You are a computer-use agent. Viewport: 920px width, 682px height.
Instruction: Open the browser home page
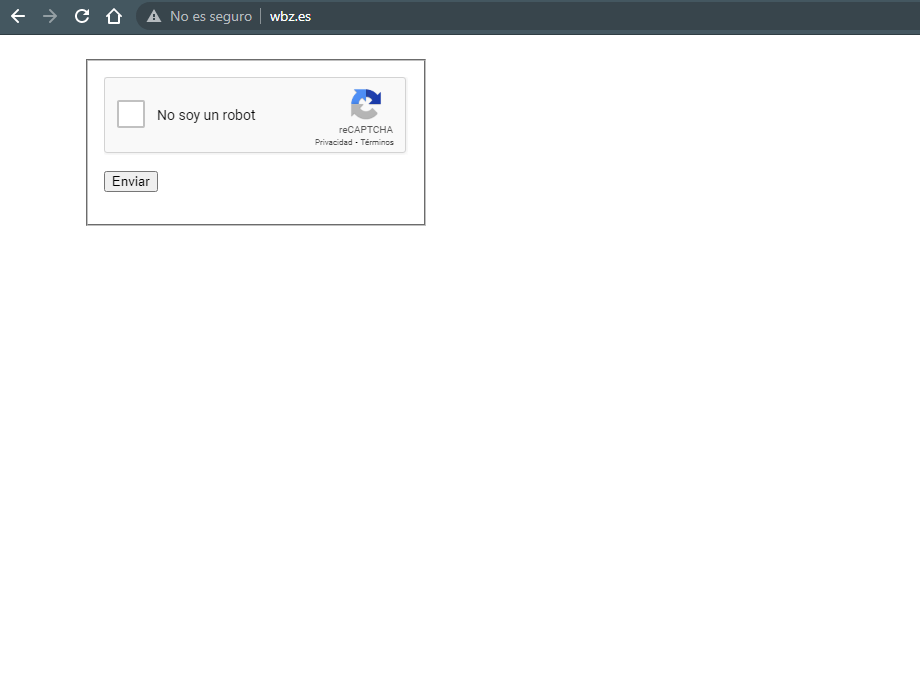114,16
